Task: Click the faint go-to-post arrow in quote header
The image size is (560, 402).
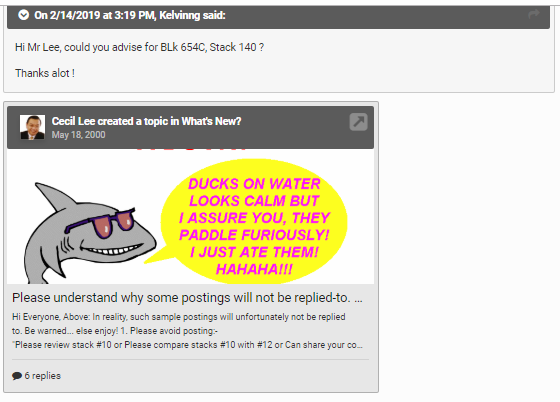Action: pos(534,14)
